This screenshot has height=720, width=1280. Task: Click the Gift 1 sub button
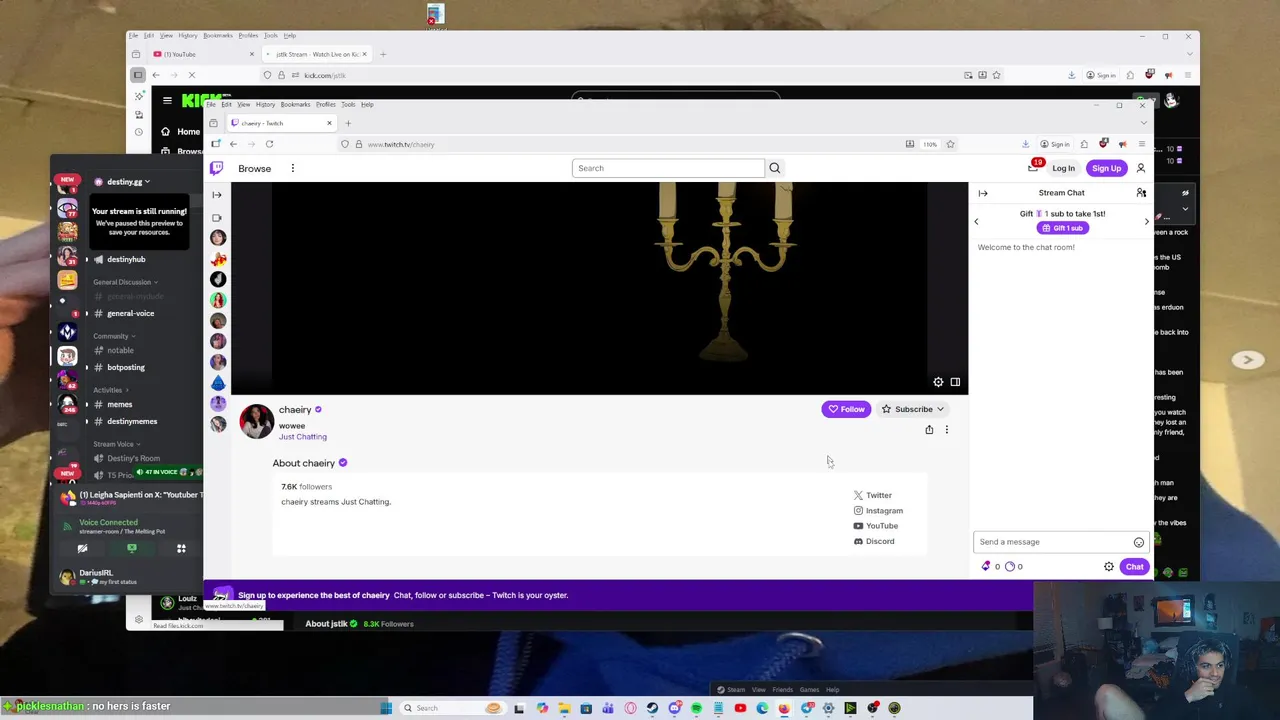pos(1063,228)
